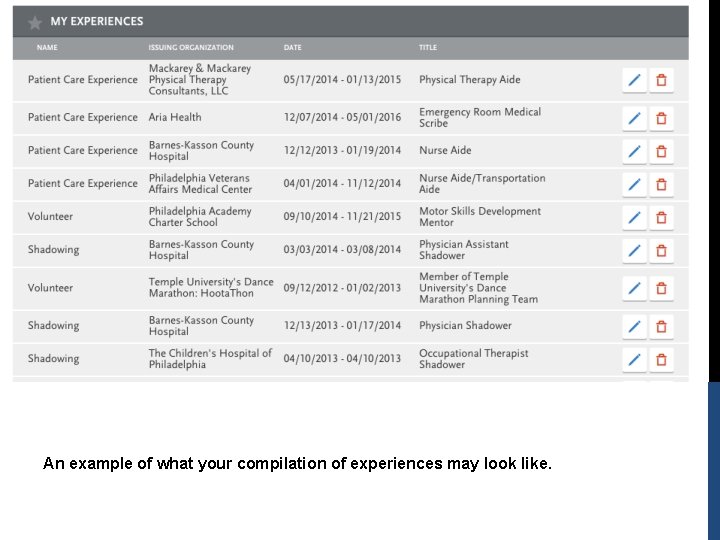Image resolution: width=720 pixels, height=540 pixels.
Task: Edit the Motor Skills Development Mentor entry
Action: (x=635, y=218)
